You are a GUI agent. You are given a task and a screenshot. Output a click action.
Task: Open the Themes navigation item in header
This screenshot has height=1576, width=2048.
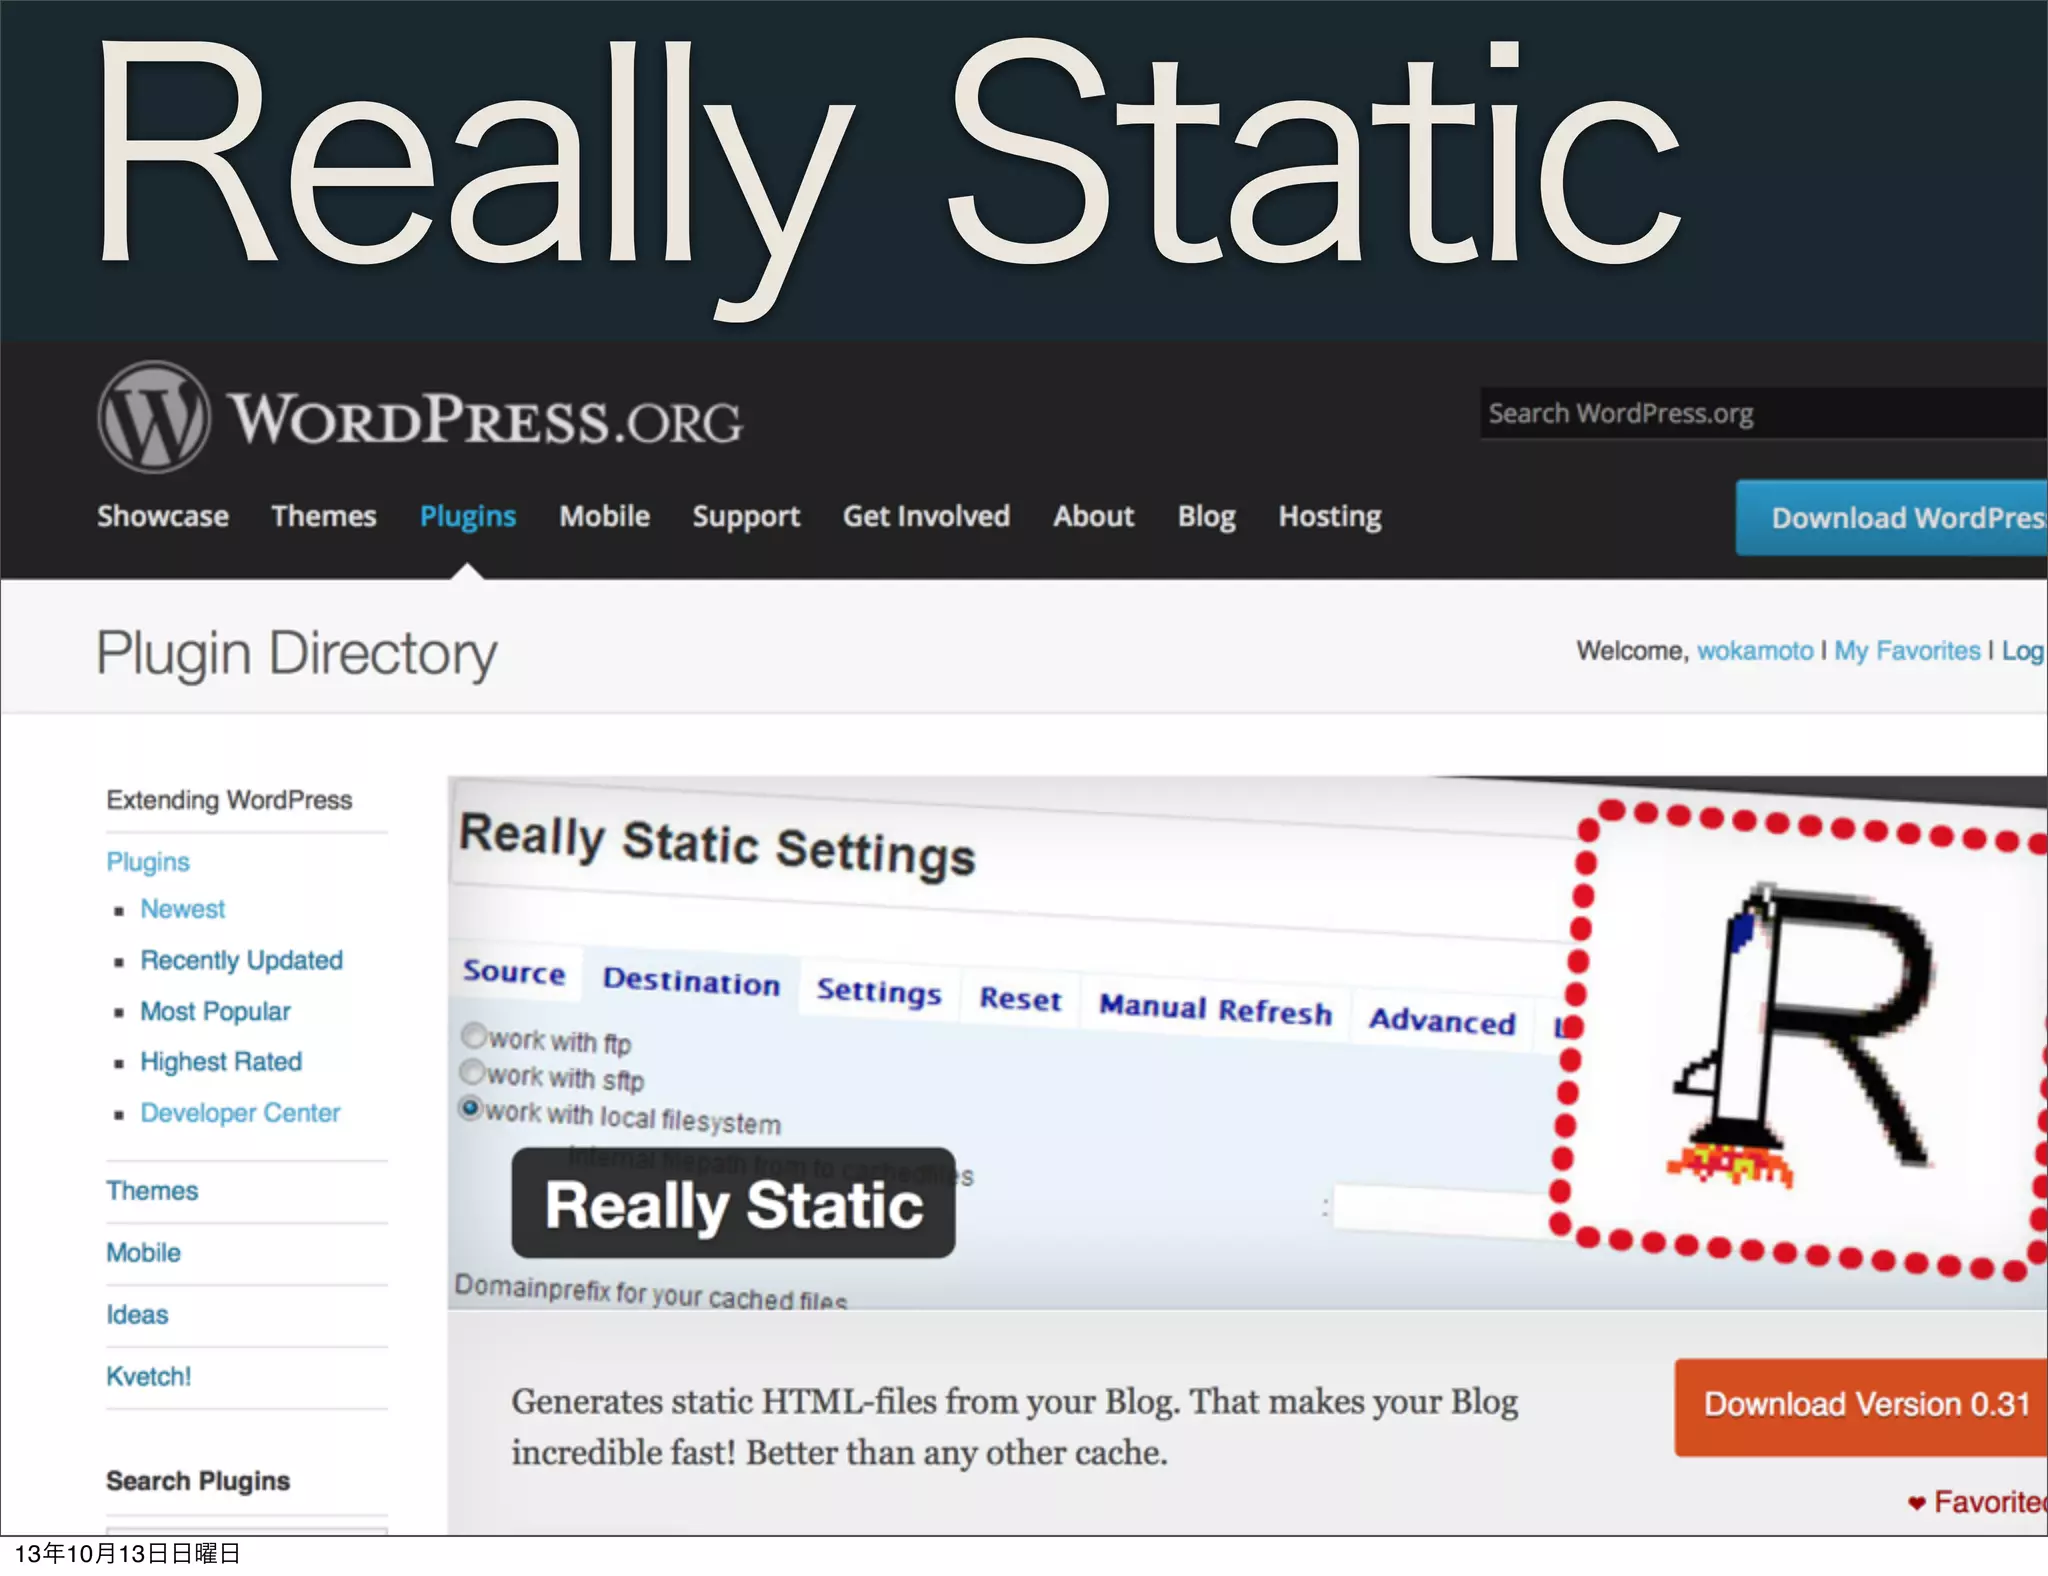pos(324,516)
